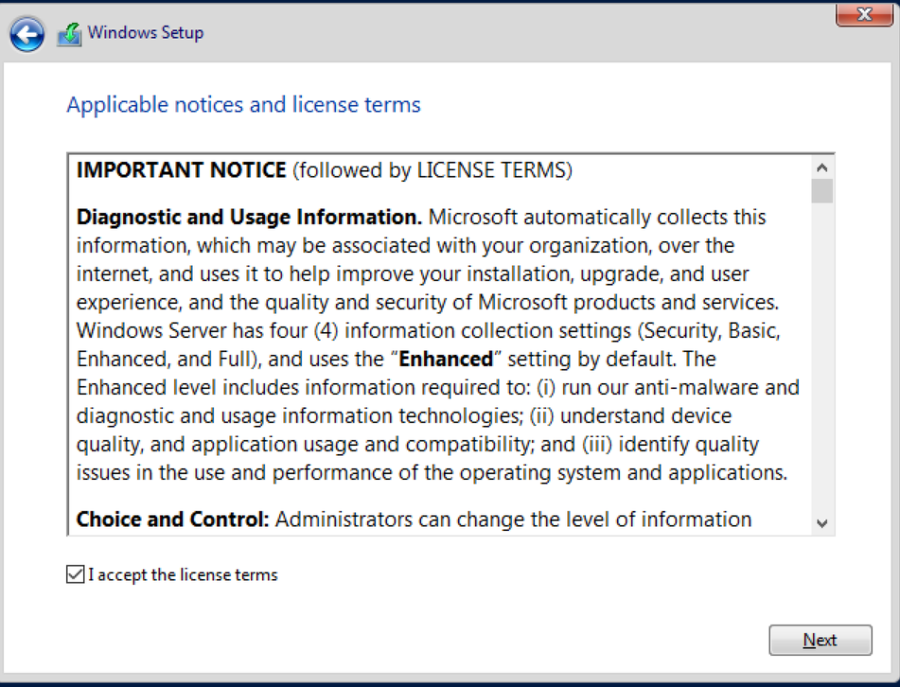
Task: Click the Diagnostic and Usage Information heading
Action: [249, 217]
